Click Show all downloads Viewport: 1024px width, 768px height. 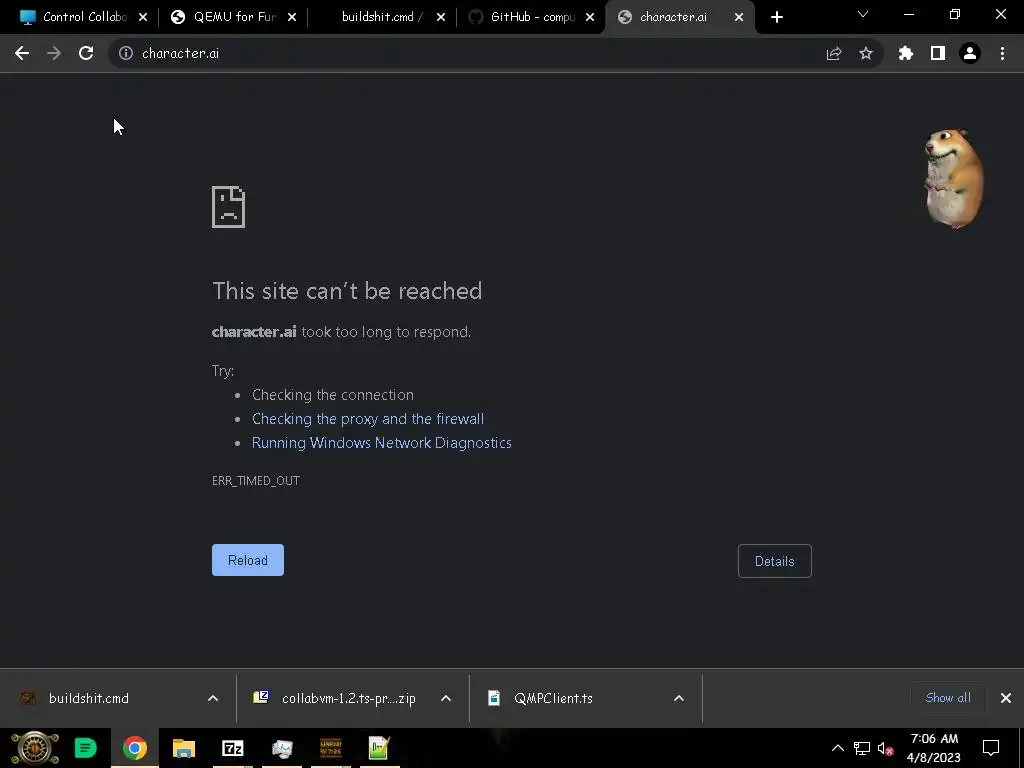[948, 697]
